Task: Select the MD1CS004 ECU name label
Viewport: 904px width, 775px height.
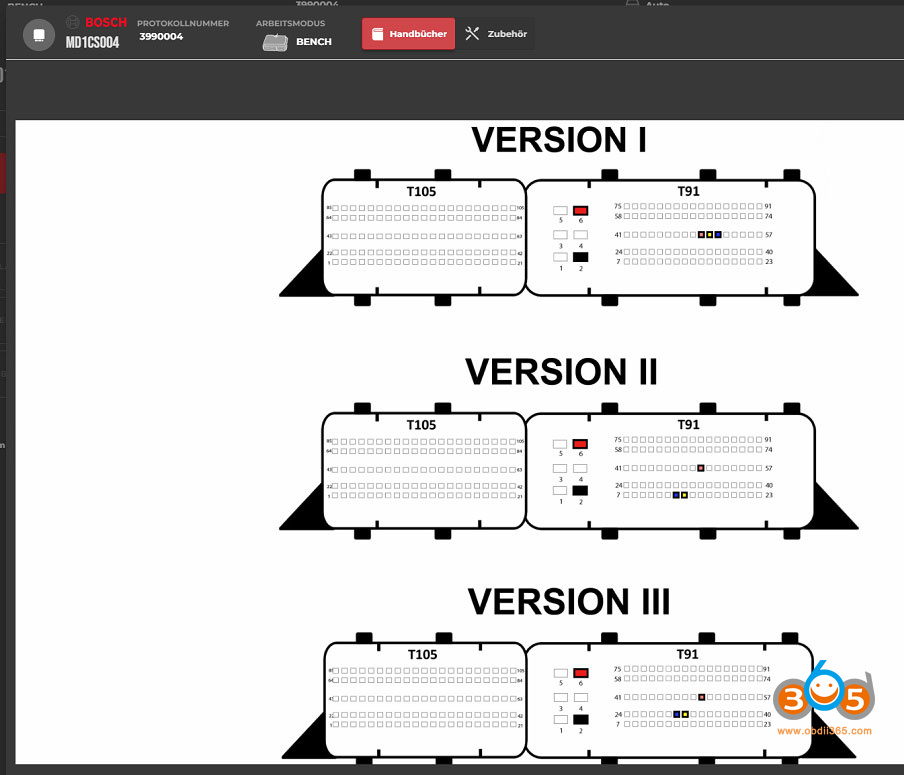Action: (92, 43)
